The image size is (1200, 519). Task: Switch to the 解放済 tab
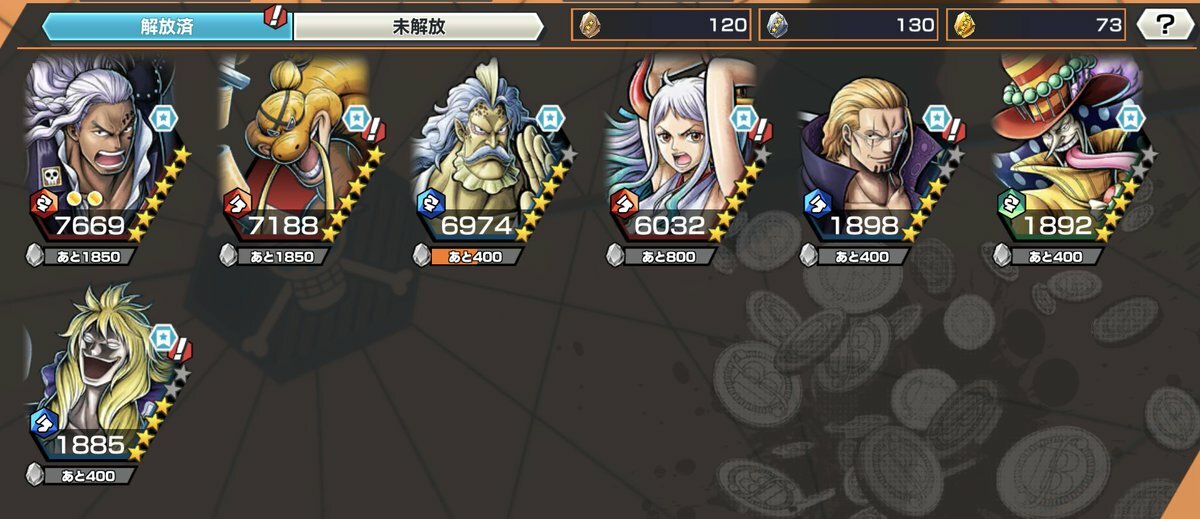166,27
